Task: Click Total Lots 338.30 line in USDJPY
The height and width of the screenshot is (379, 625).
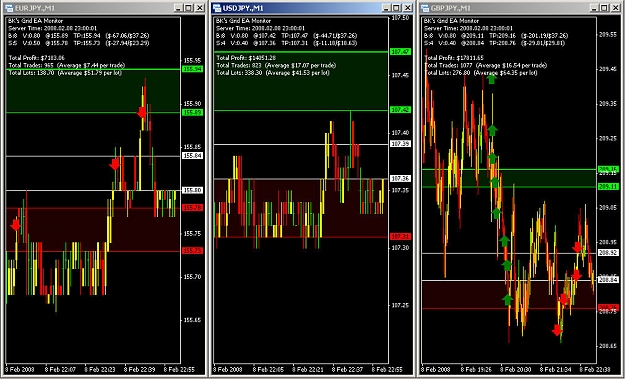Action: coord(273,73)
